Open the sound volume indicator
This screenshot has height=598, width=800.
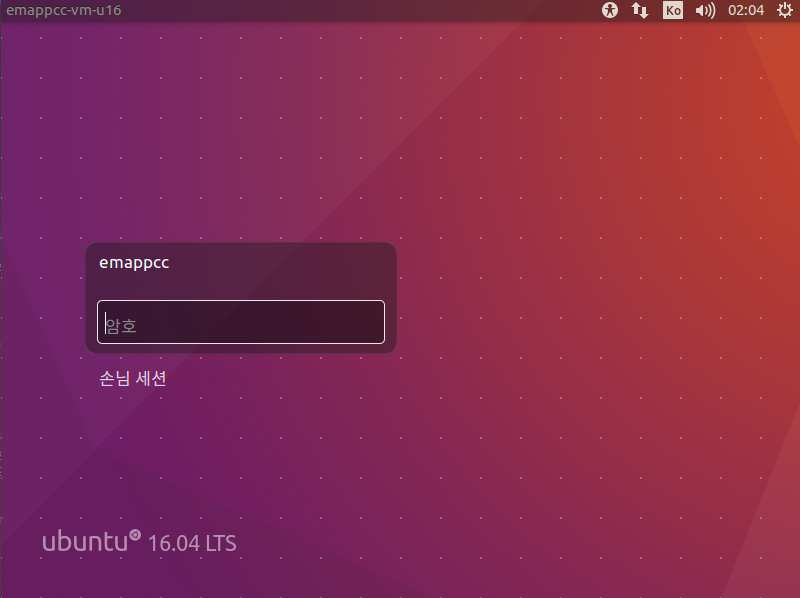(705, 10)
